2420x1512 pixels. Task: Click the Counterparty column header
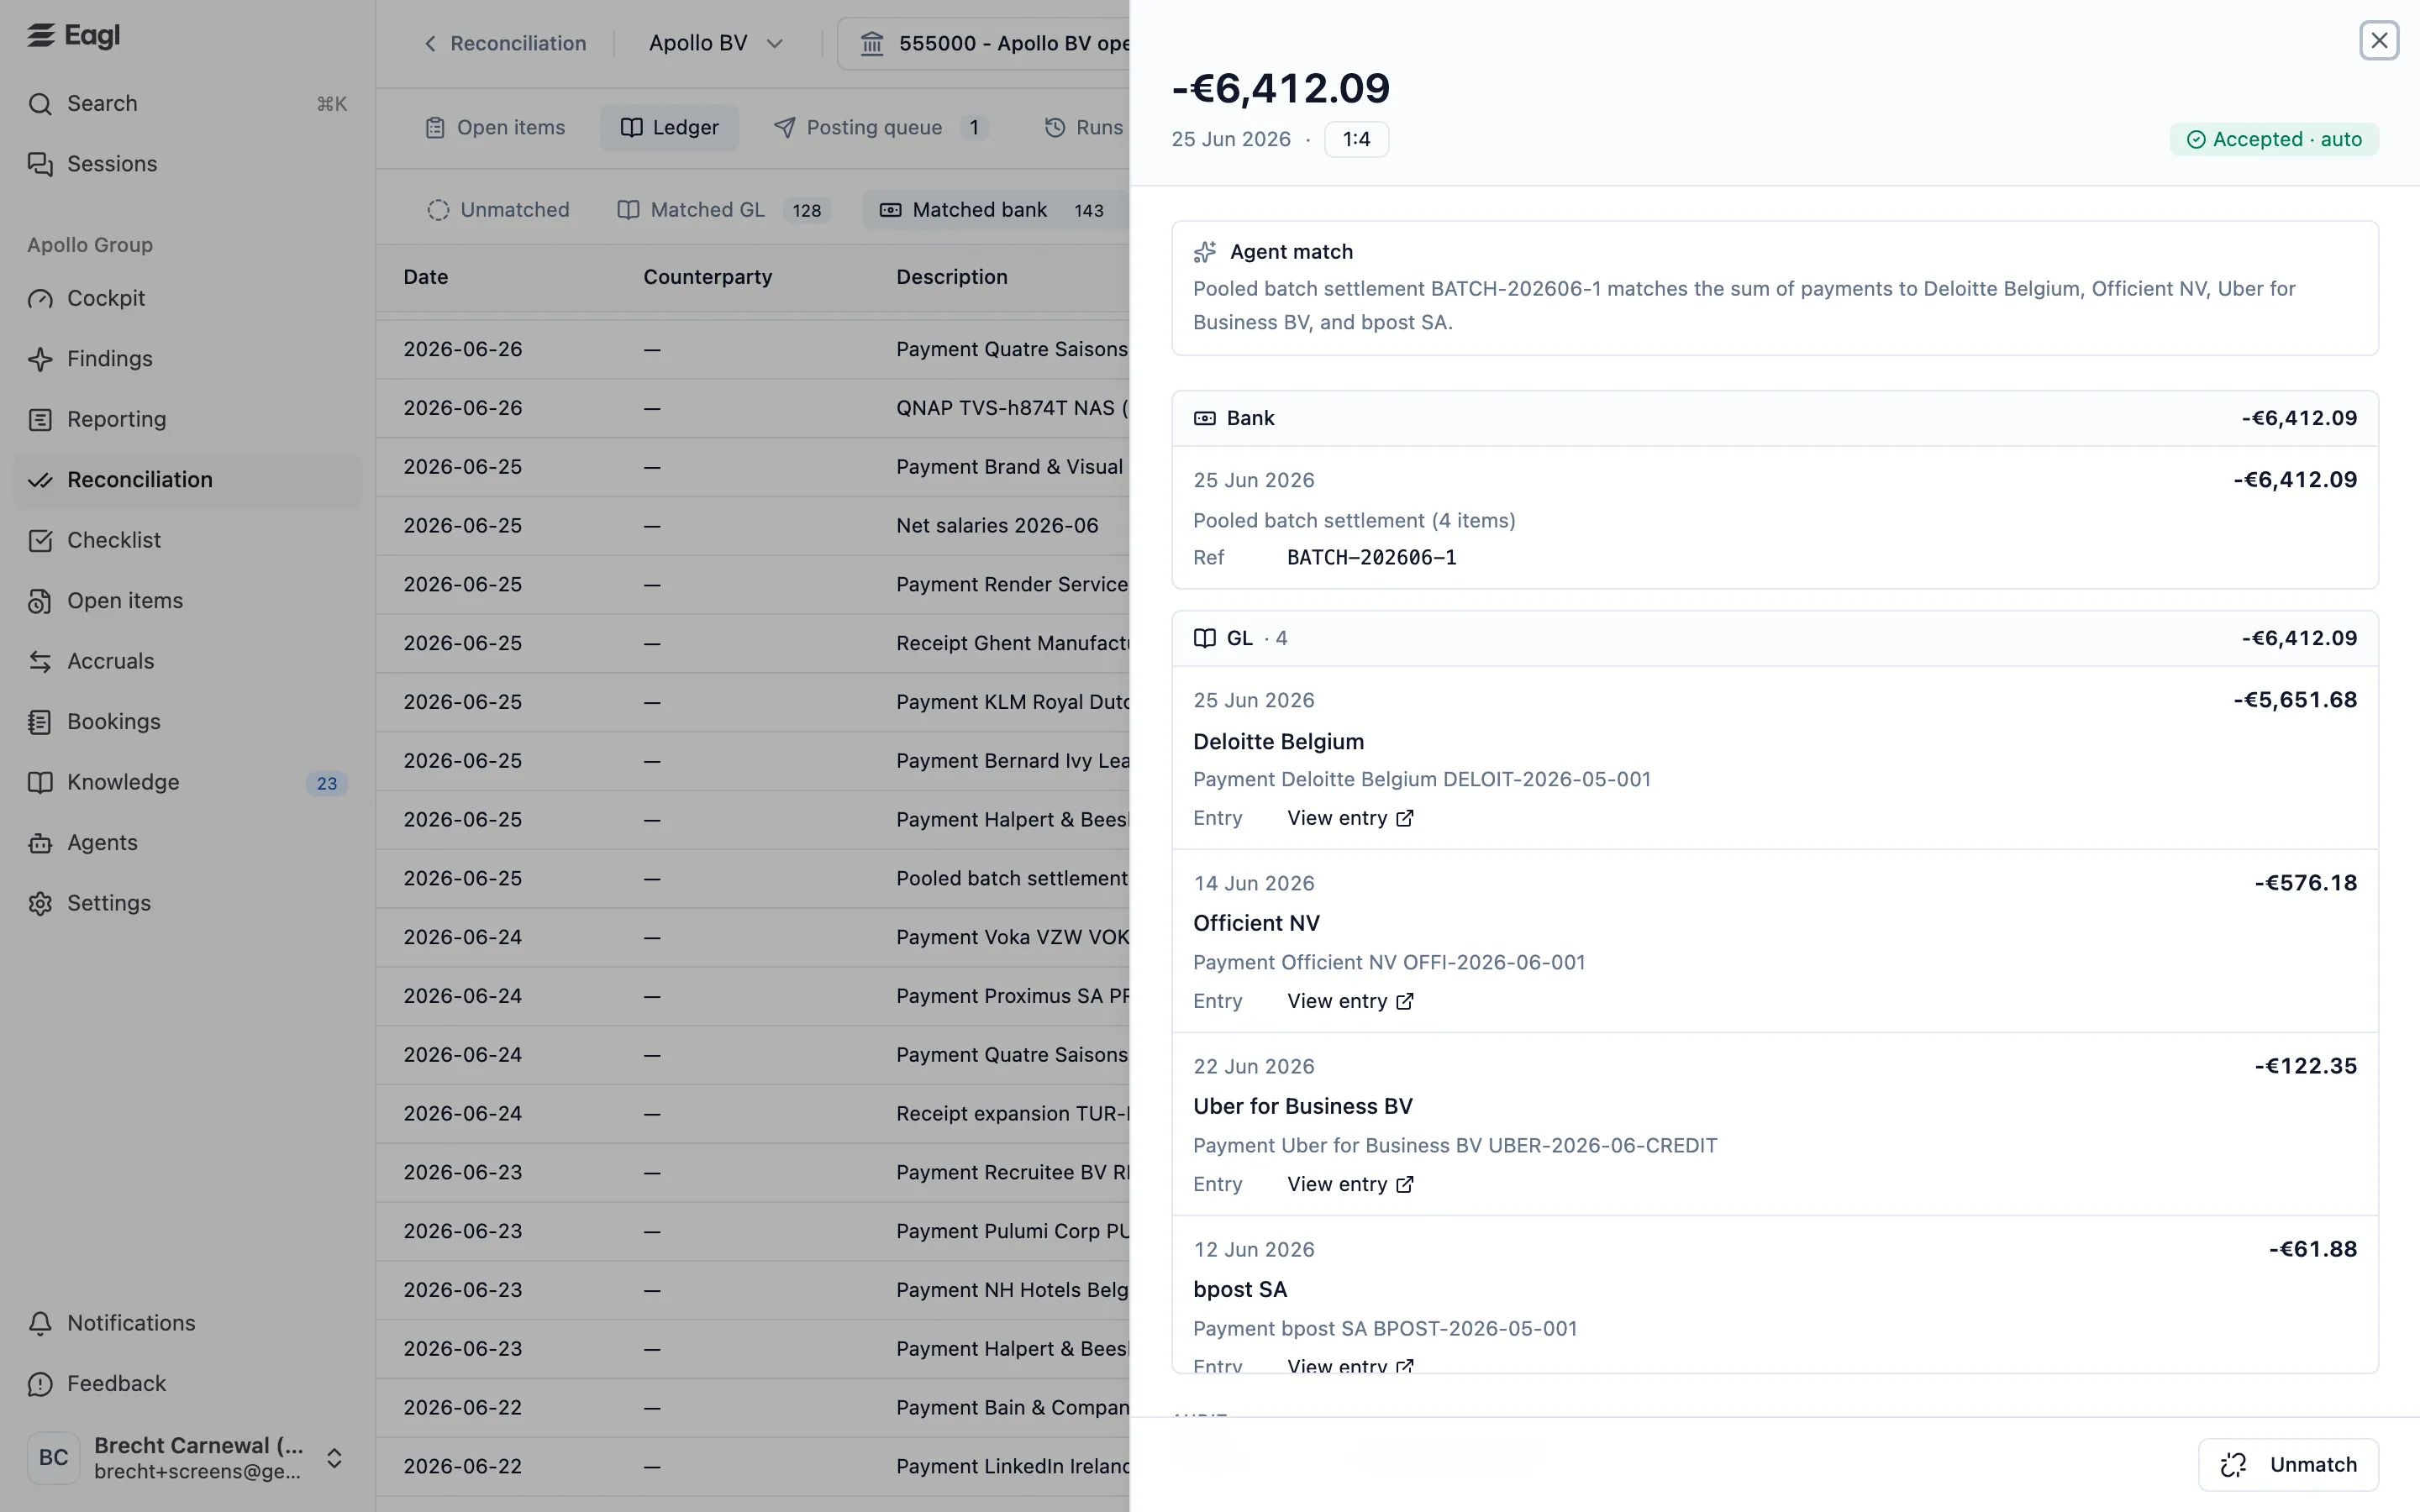coord(707,277)
